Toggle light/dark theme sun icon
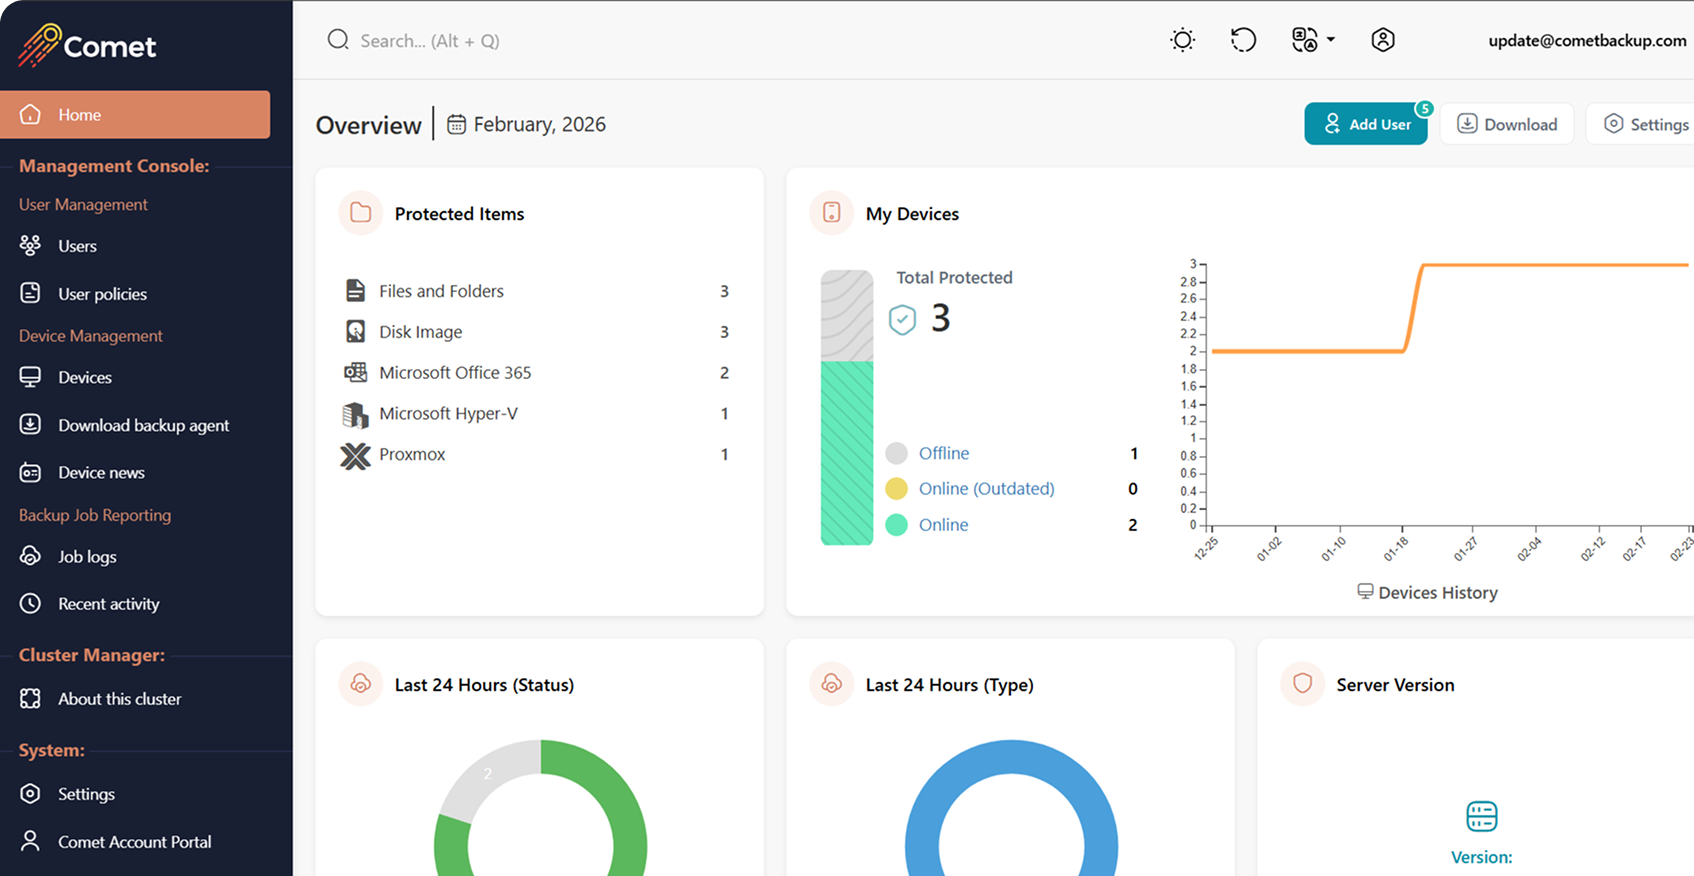Viewport: 1694px width, 876px height. (x=1182, y=40)
